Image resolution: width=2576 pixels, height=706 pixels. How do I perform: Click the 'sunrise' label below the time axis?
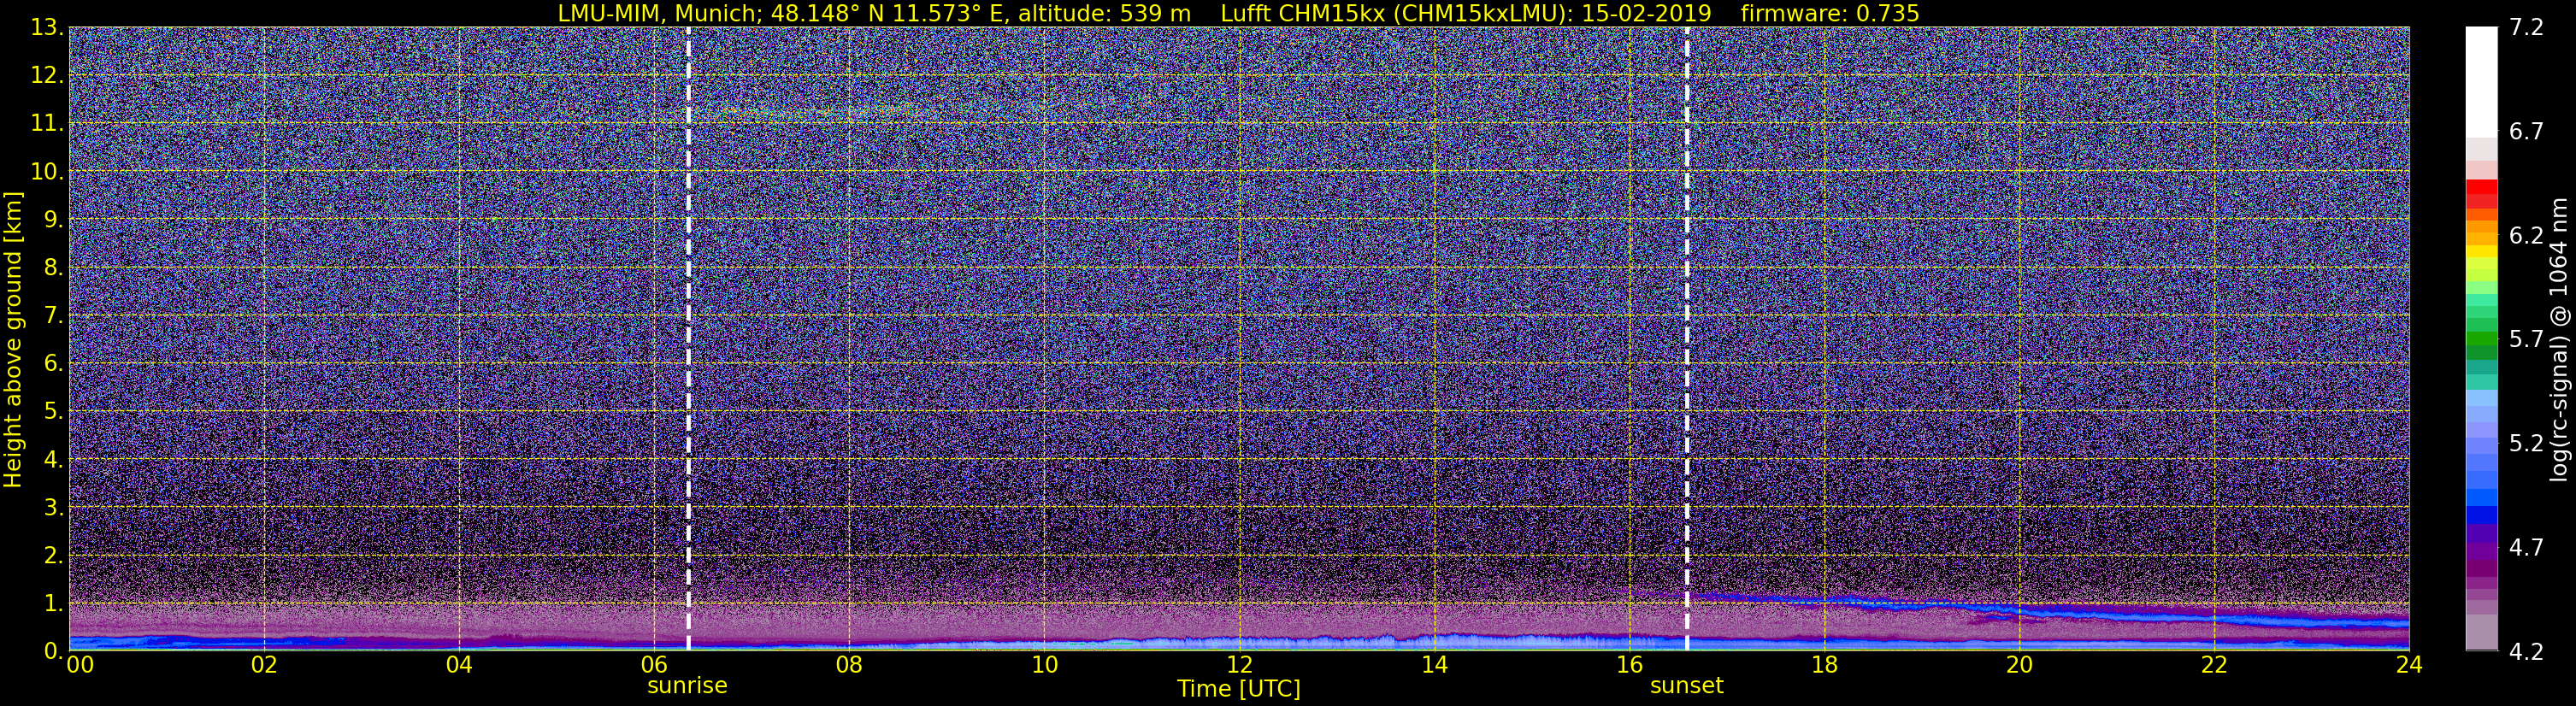[687, 686]
